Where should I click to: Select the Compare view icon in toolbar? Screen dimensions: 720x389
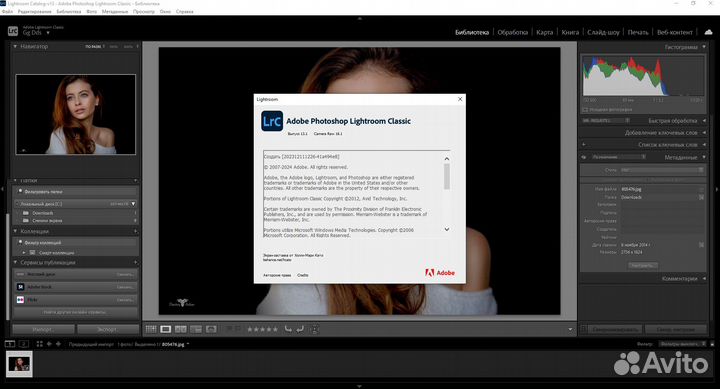click(181, 329)
